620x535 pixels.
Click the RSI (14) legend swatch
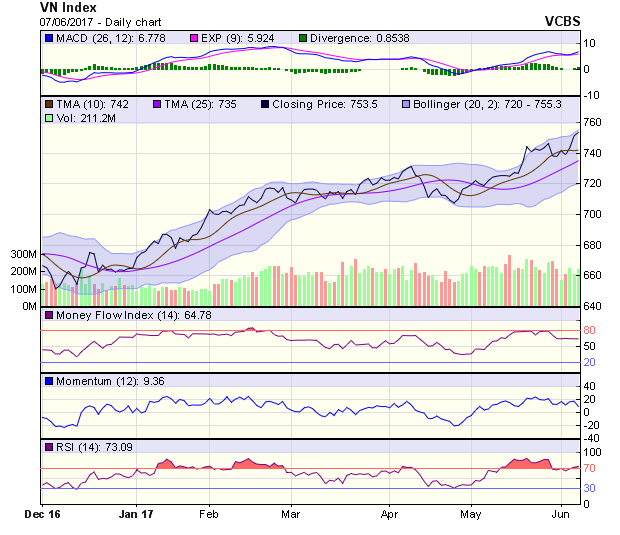pos(48,446)
